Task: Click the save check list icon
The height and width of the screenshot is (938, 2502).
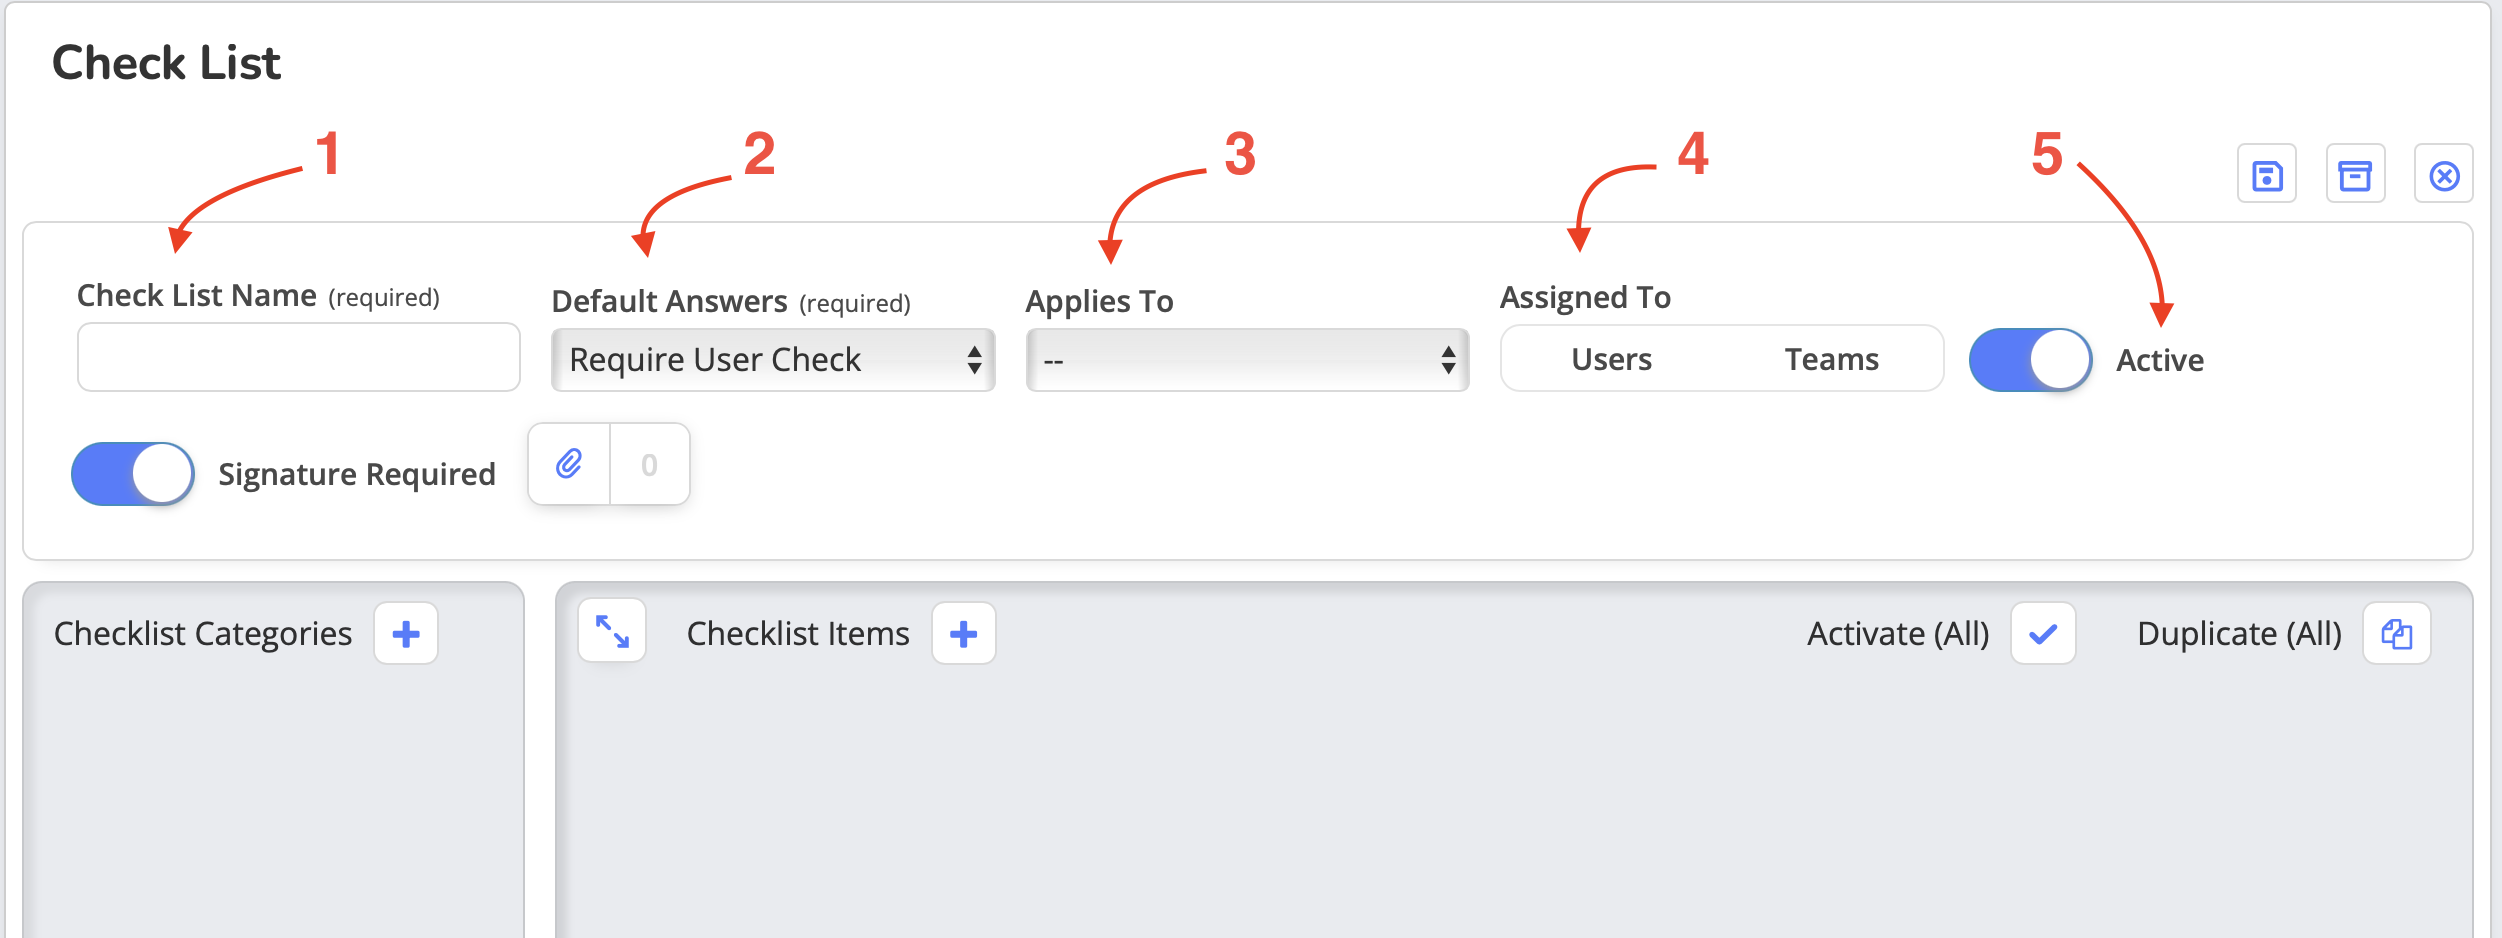Action: 2267,175
